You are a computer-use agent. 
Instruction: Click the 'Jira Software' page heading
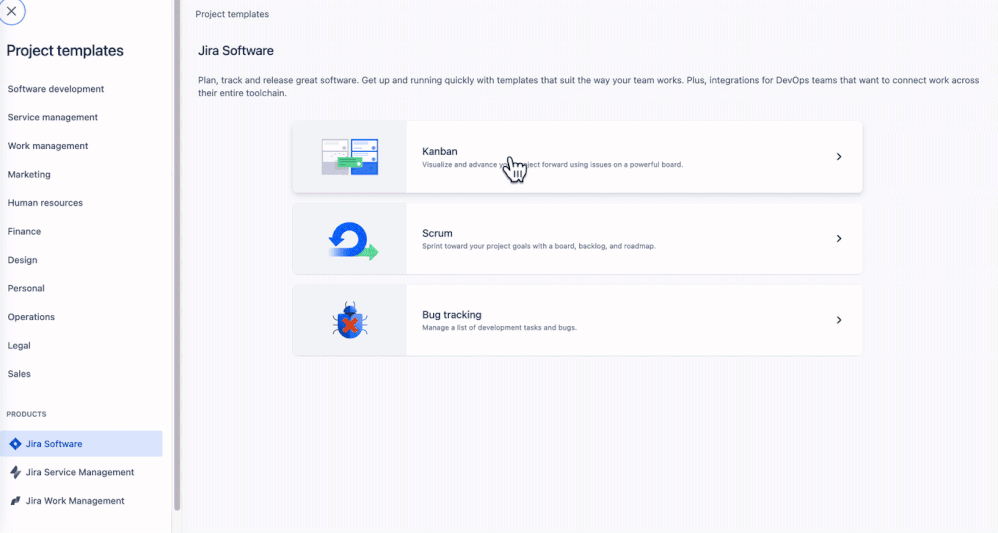pos(236,51)
